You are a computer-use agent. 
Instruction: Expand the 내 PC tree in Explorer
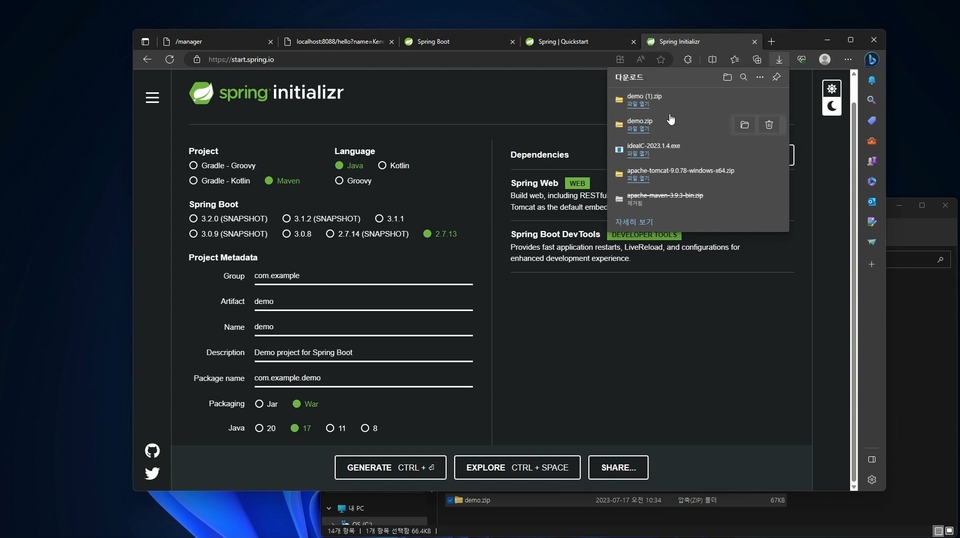329,509
